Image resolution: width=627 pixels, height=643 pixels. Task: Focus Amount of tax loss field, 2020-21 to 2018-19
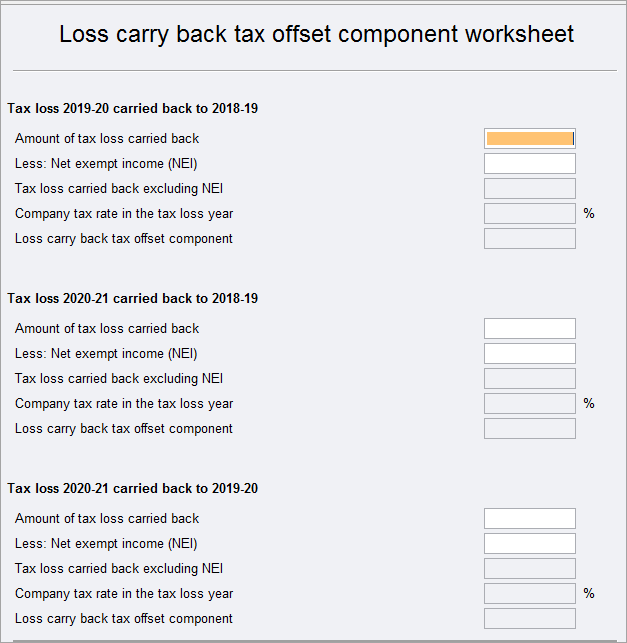point(529,329)
